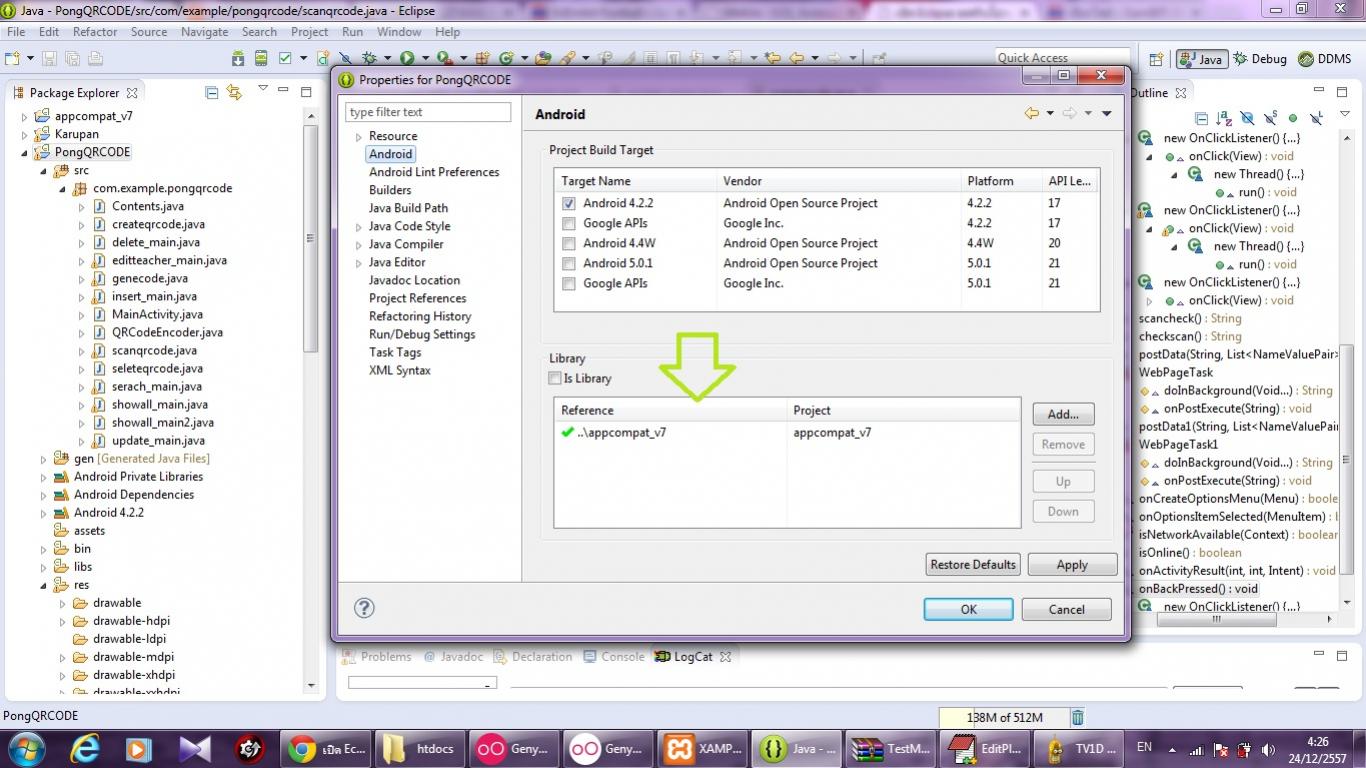Screen dimensions: 1366x768
Task: Check the Android 5.0.1 build target
Action: (569, 263)
